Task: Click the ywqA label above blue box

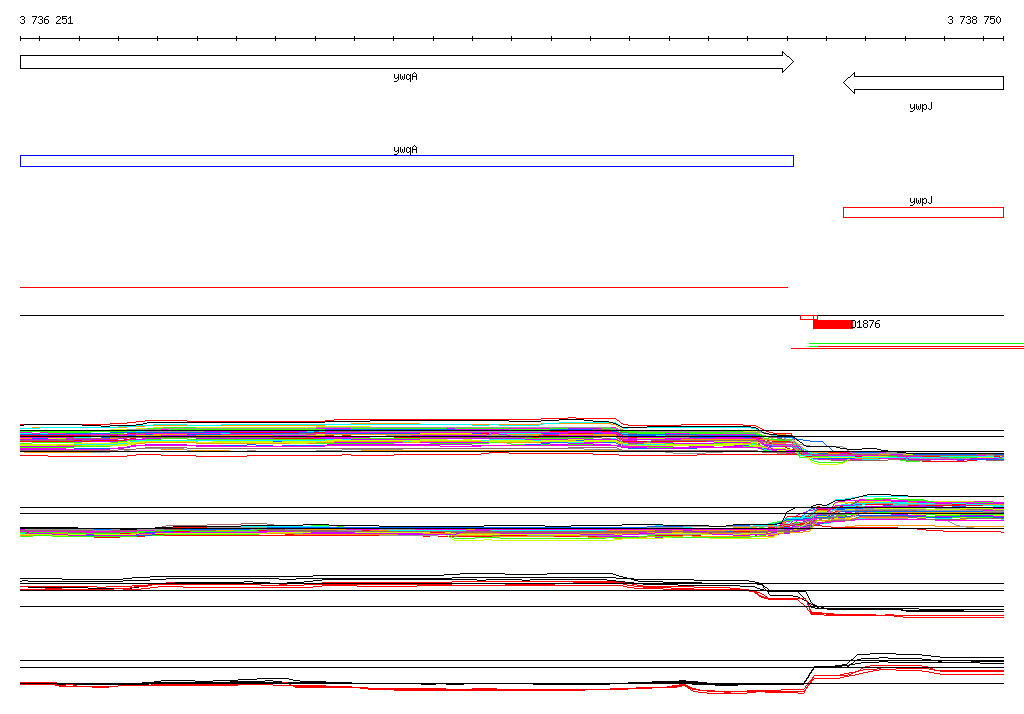Action: pyautogui.click(x=406, y=150)
